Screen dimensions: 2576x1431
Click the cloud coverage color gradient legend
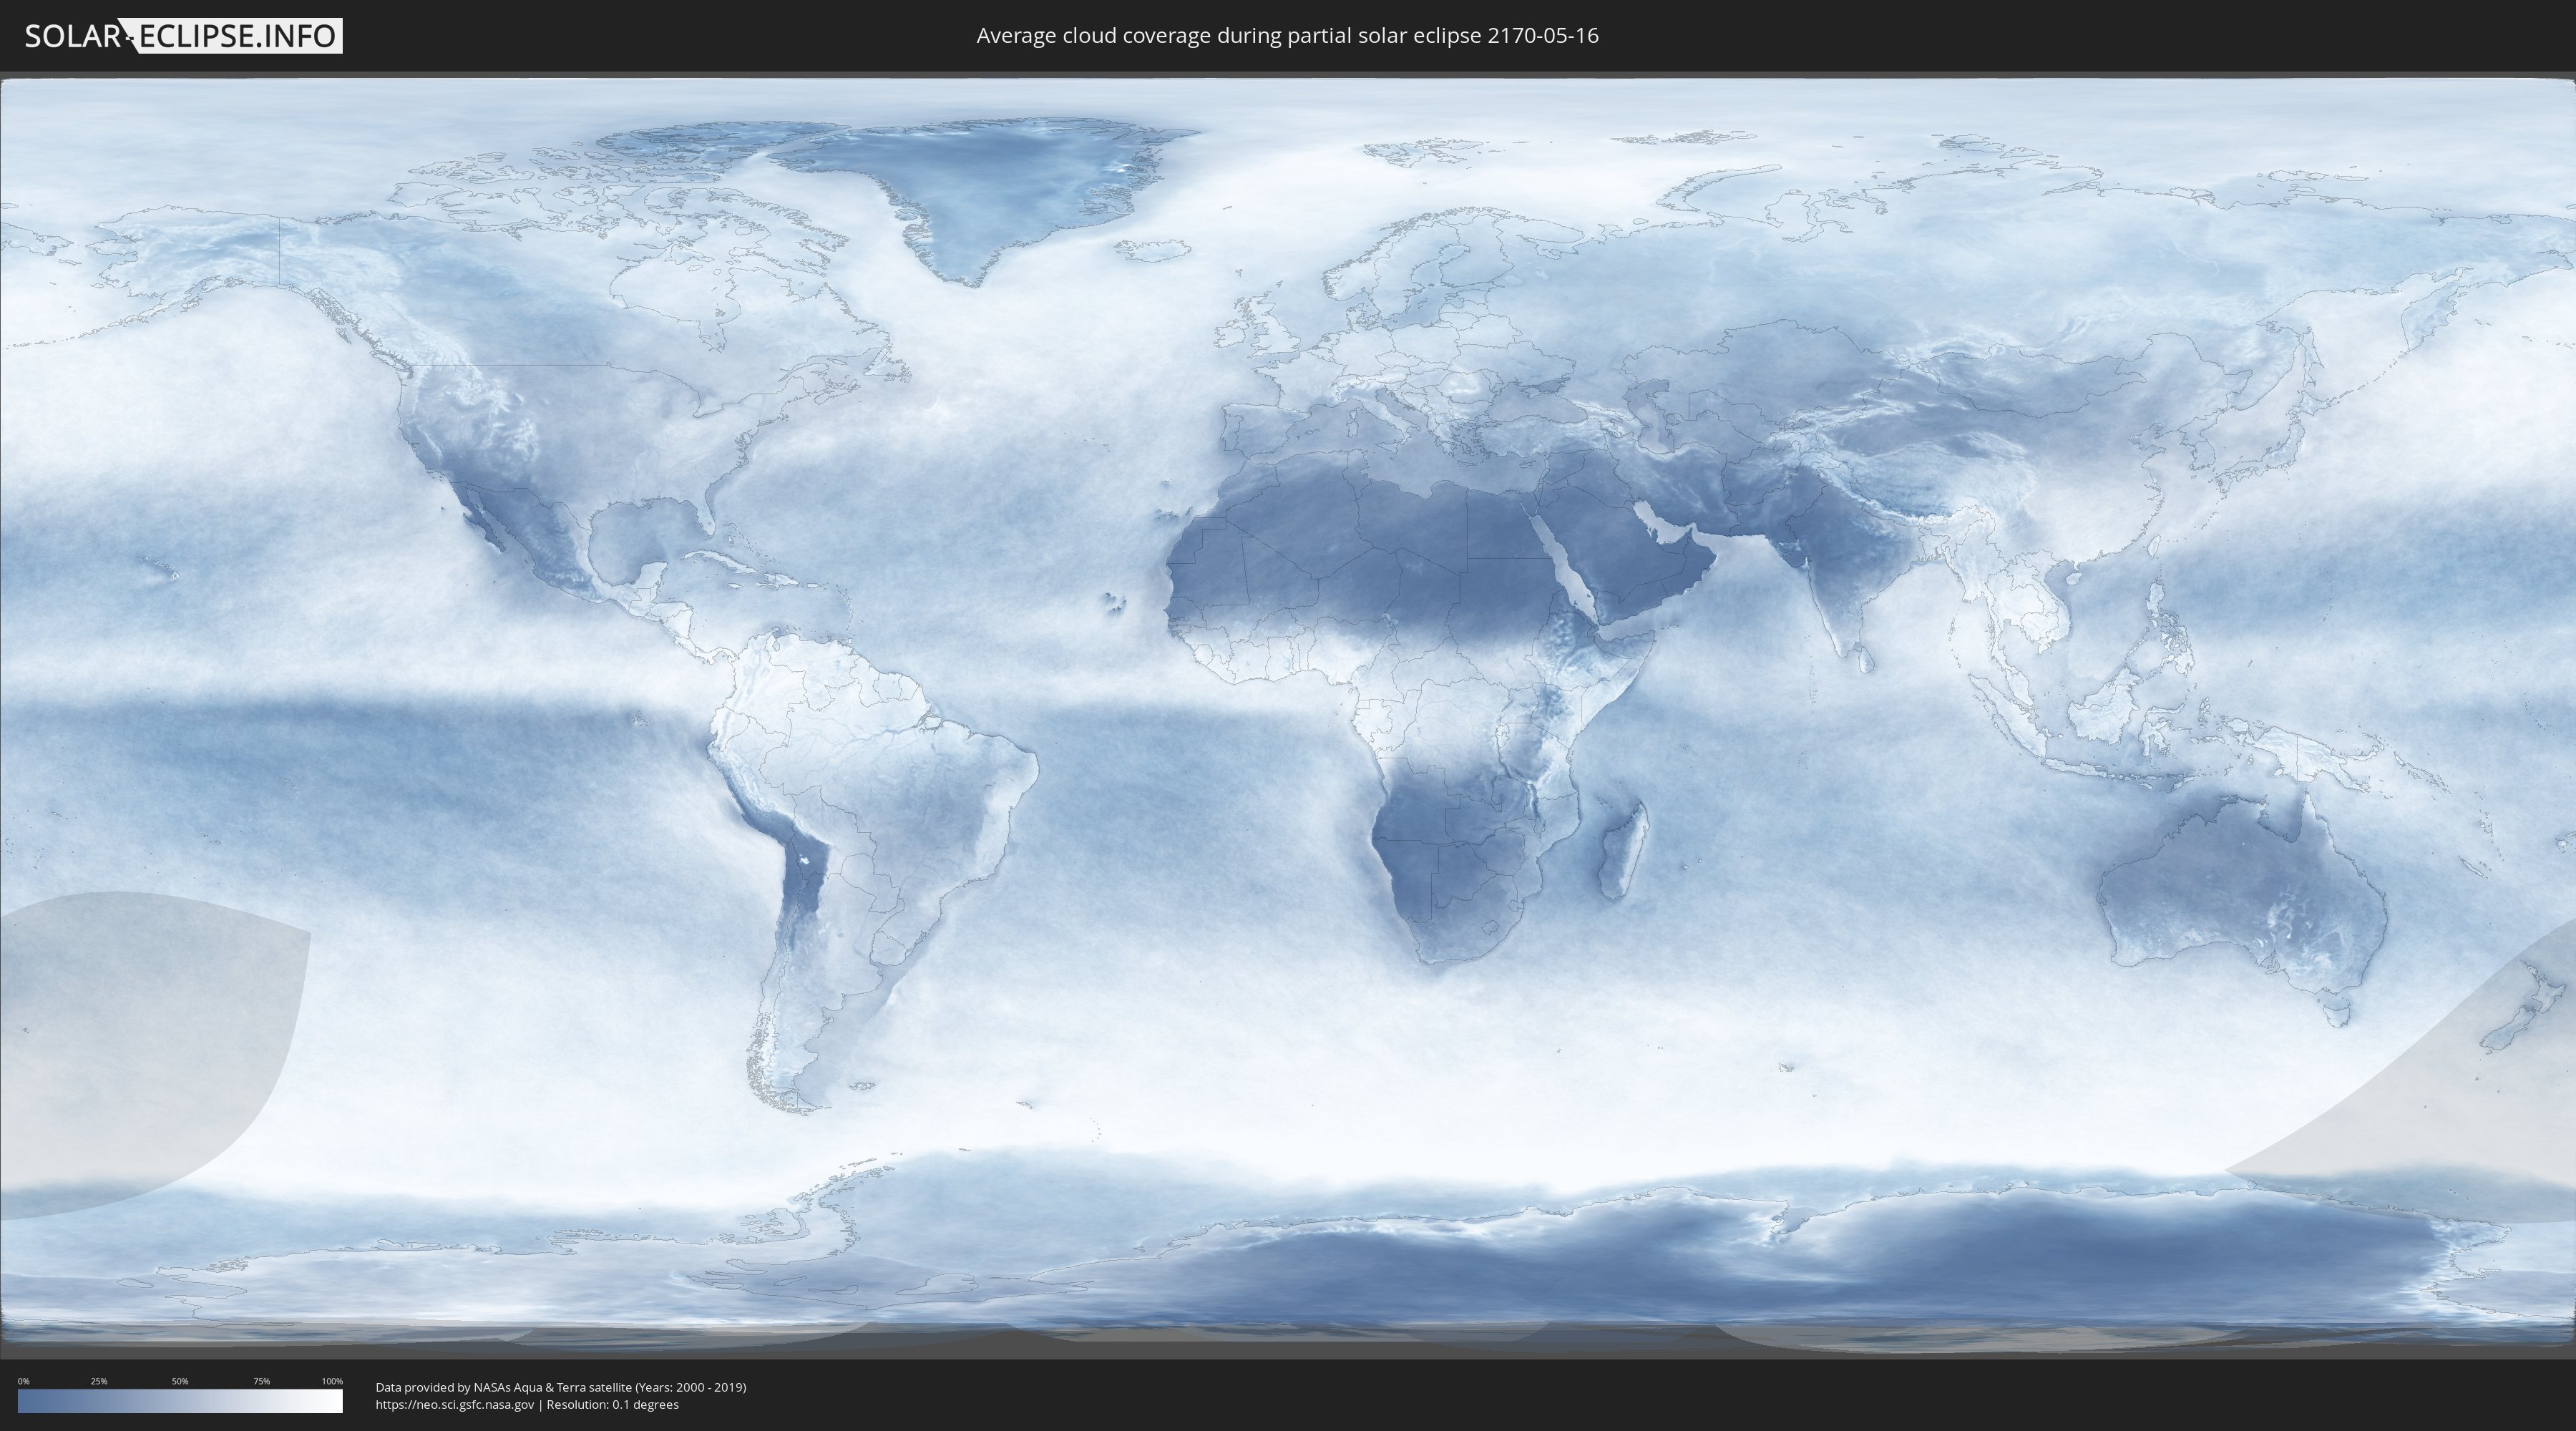point(180,1401)
